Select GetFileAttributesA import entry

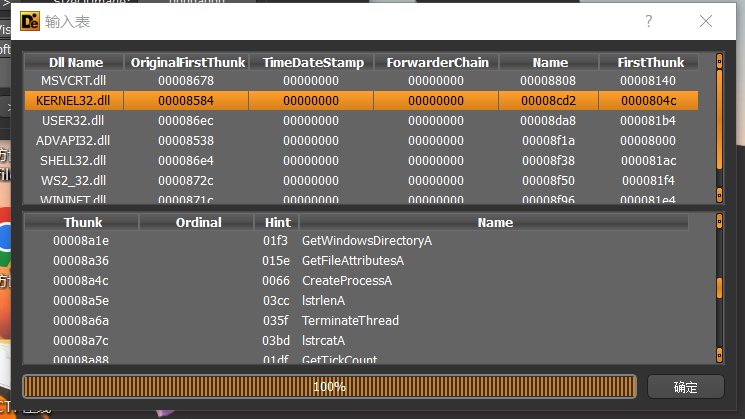356,261
